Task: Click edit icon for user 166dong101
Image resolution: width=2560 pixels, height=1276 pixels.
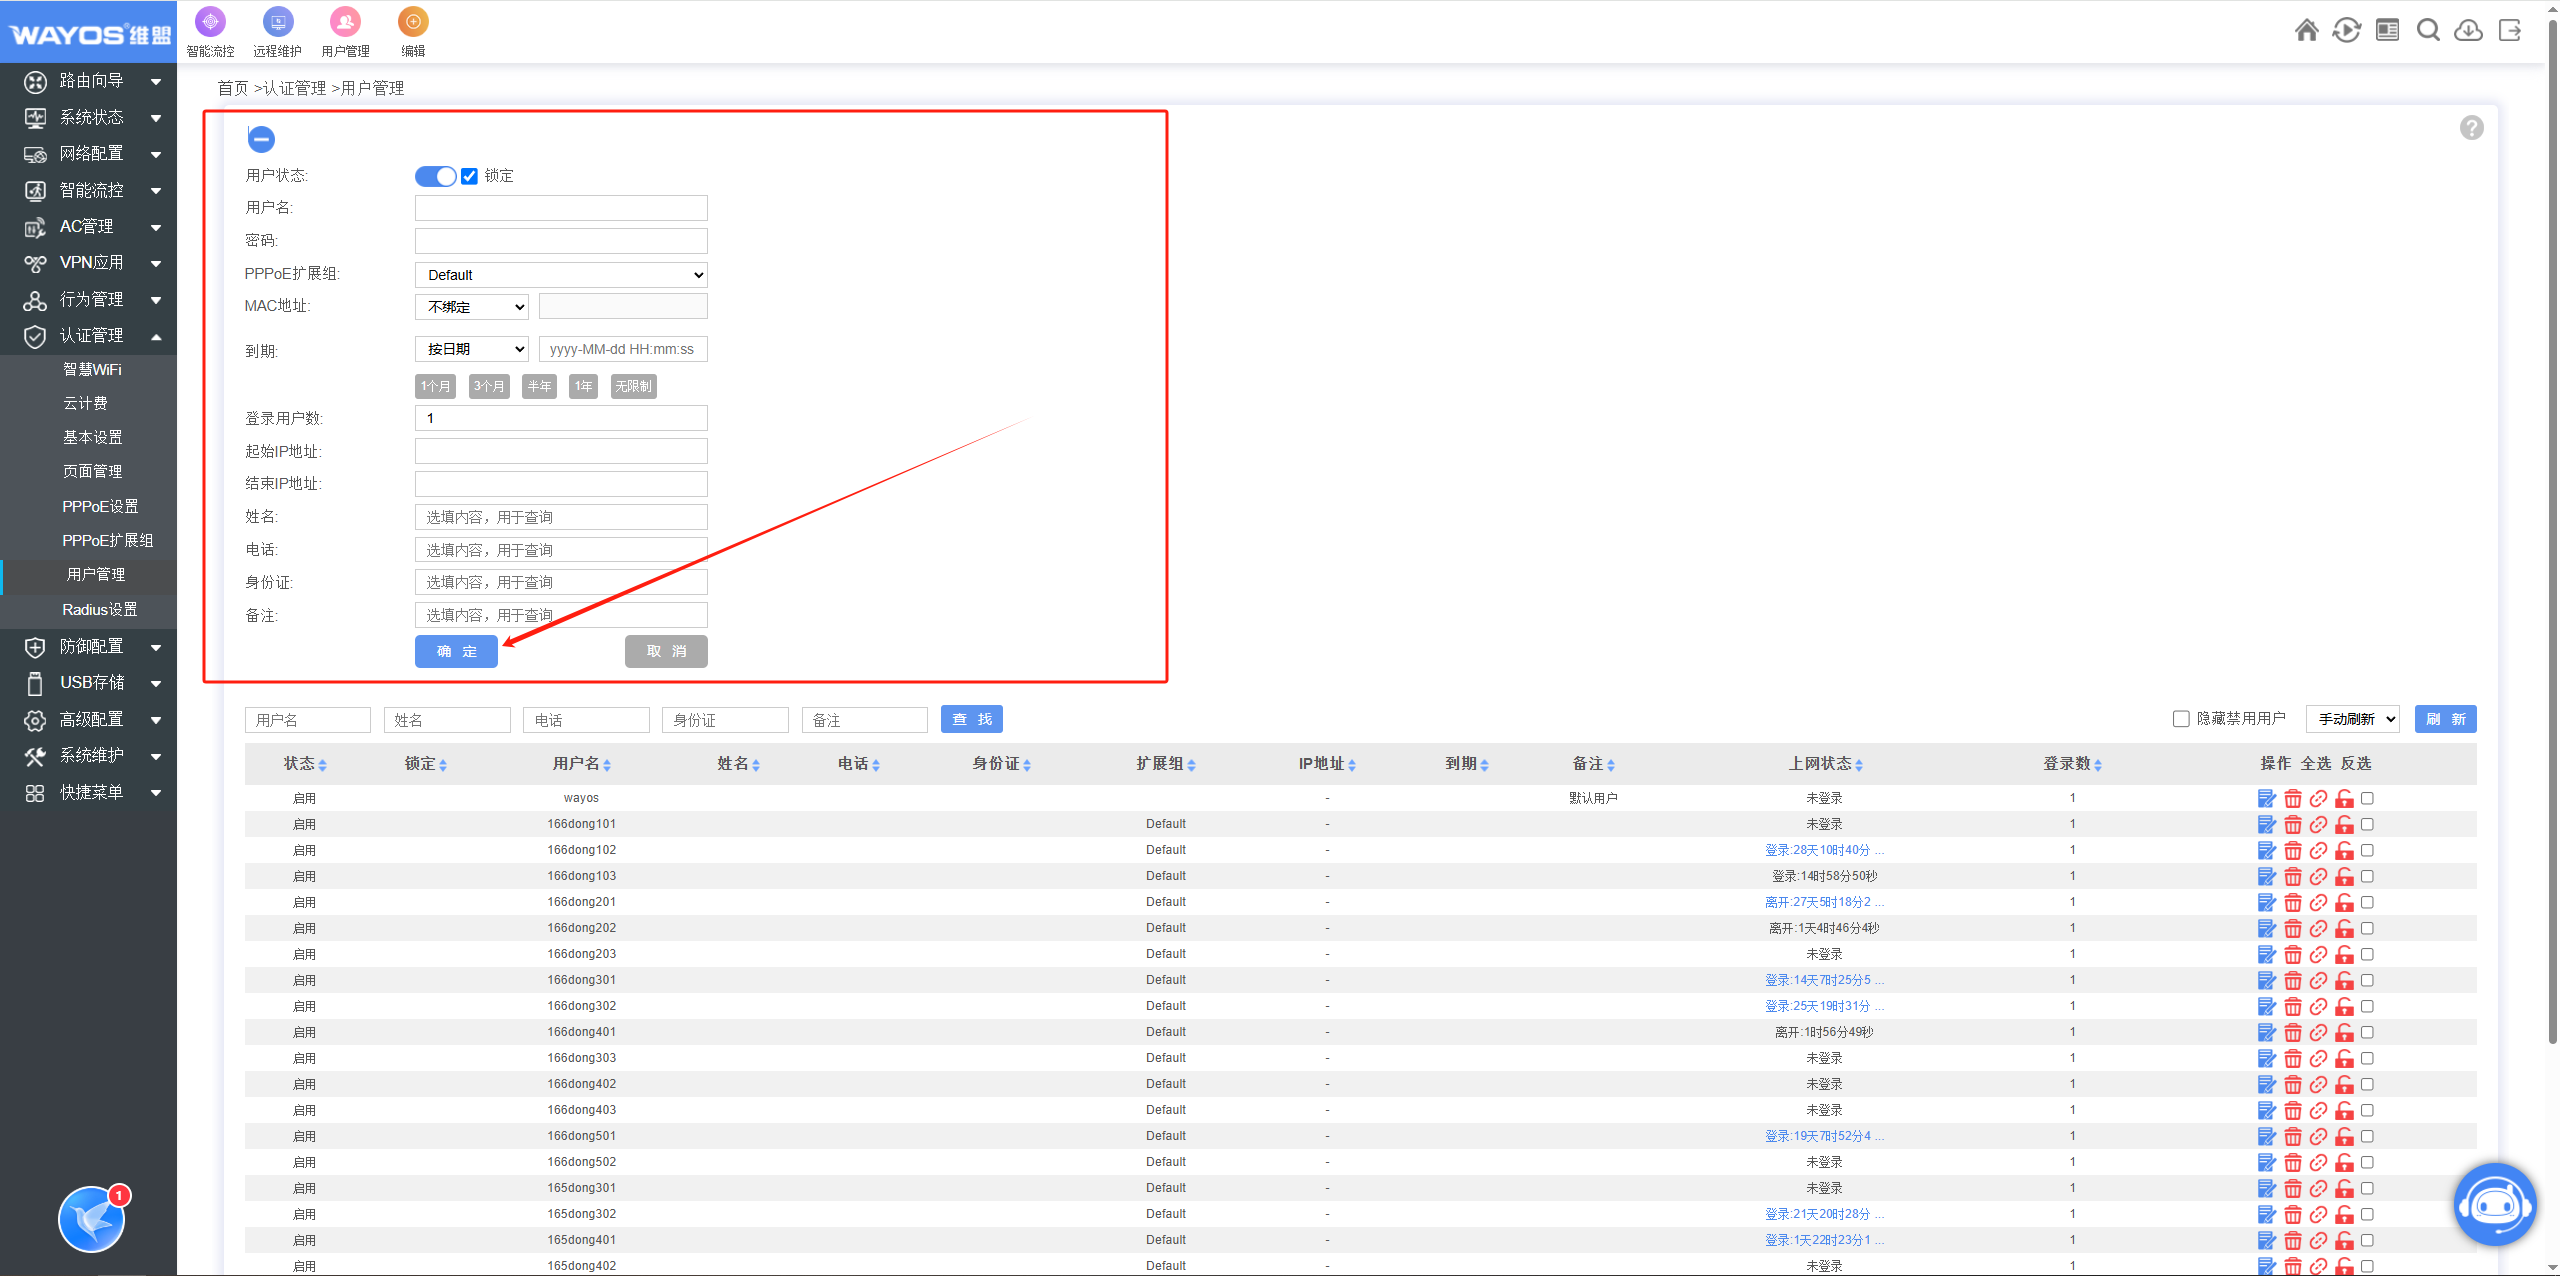Action: click(2266, 824)
